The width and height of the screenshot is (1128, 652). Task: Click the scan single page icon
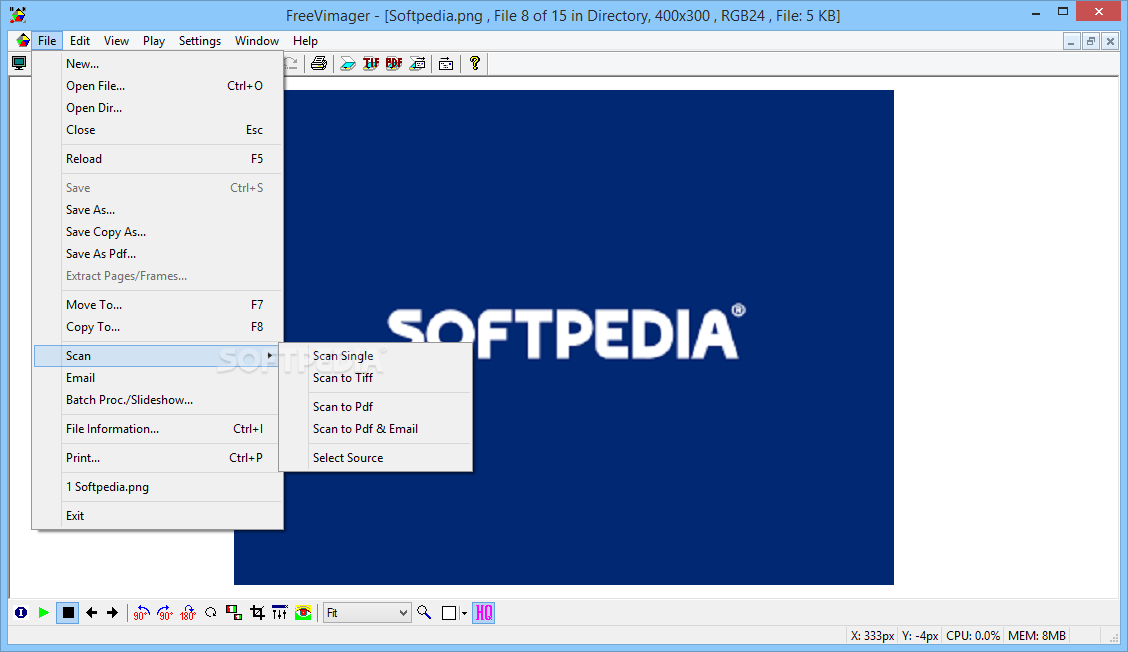coord(347,63)
